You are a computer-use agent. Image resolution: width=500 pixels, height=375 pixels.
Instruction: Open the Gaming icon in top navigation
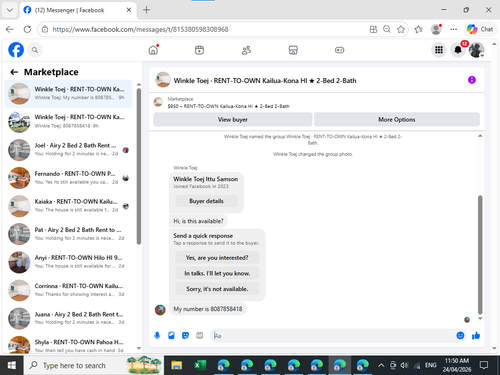pyautogui.click(x=339, y=50)
